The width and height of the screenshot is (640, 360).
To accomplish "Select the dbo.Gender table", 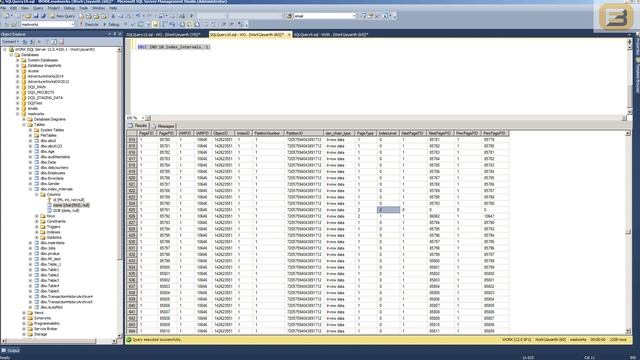I will point(50,184).
